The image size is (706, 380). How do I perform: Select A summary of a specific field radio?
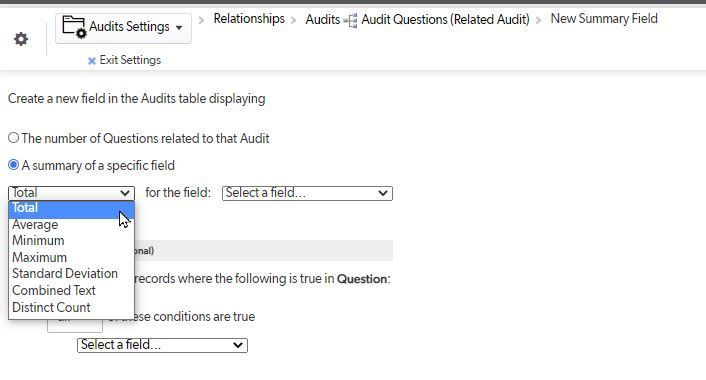click(x=14, y=165)
